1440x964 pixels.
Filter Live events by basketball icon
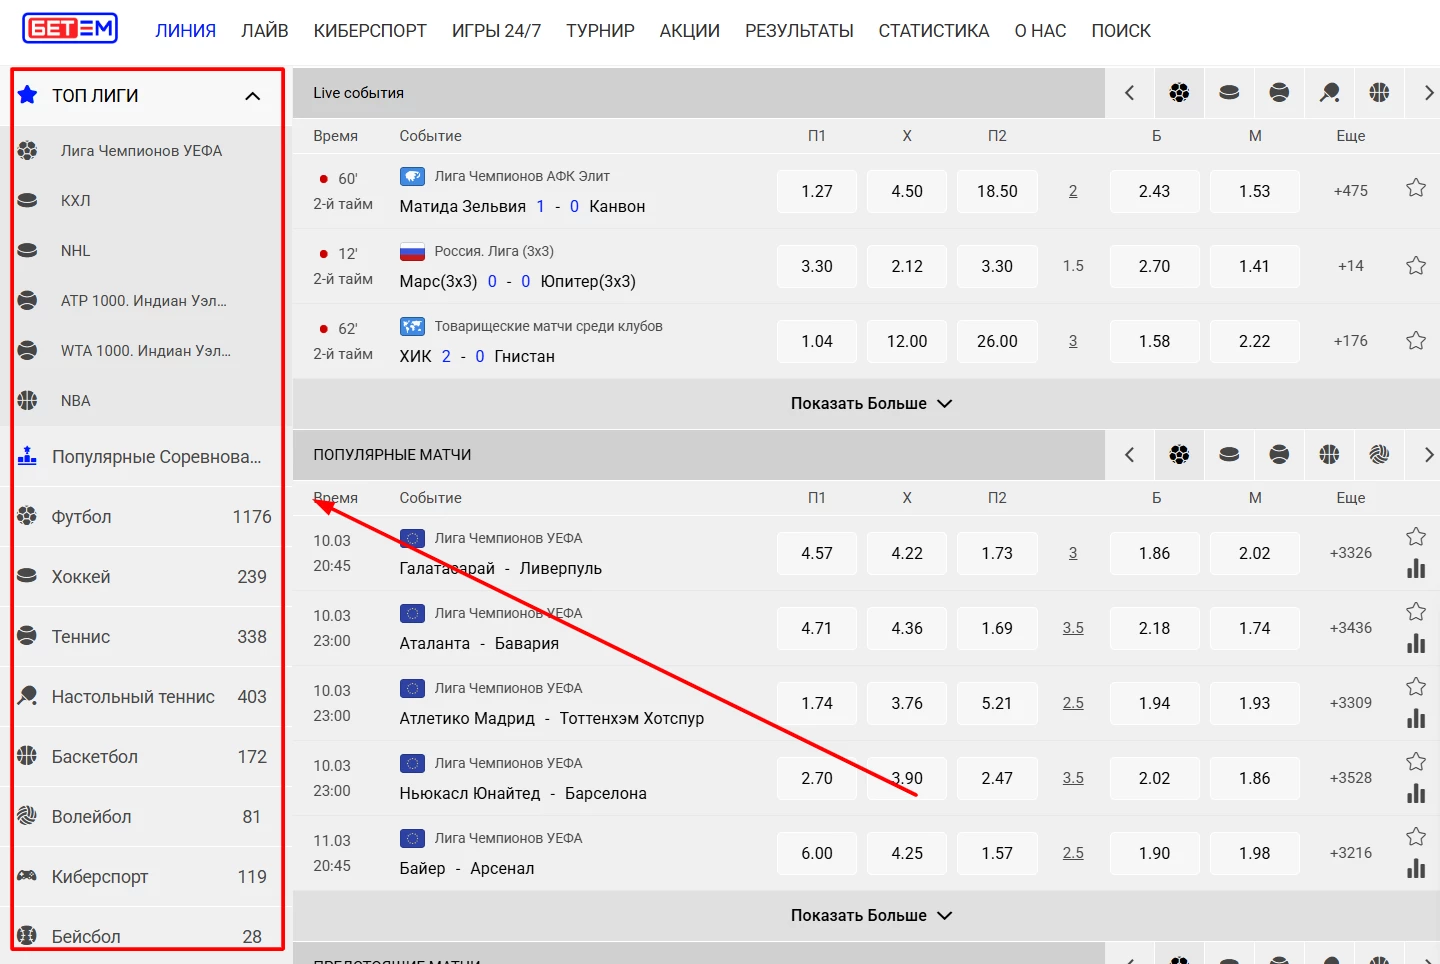click(1379, 93)
